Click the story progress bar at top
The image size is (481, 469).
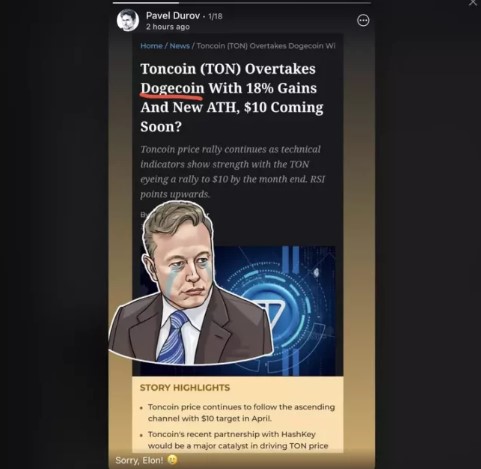point(242,3)
